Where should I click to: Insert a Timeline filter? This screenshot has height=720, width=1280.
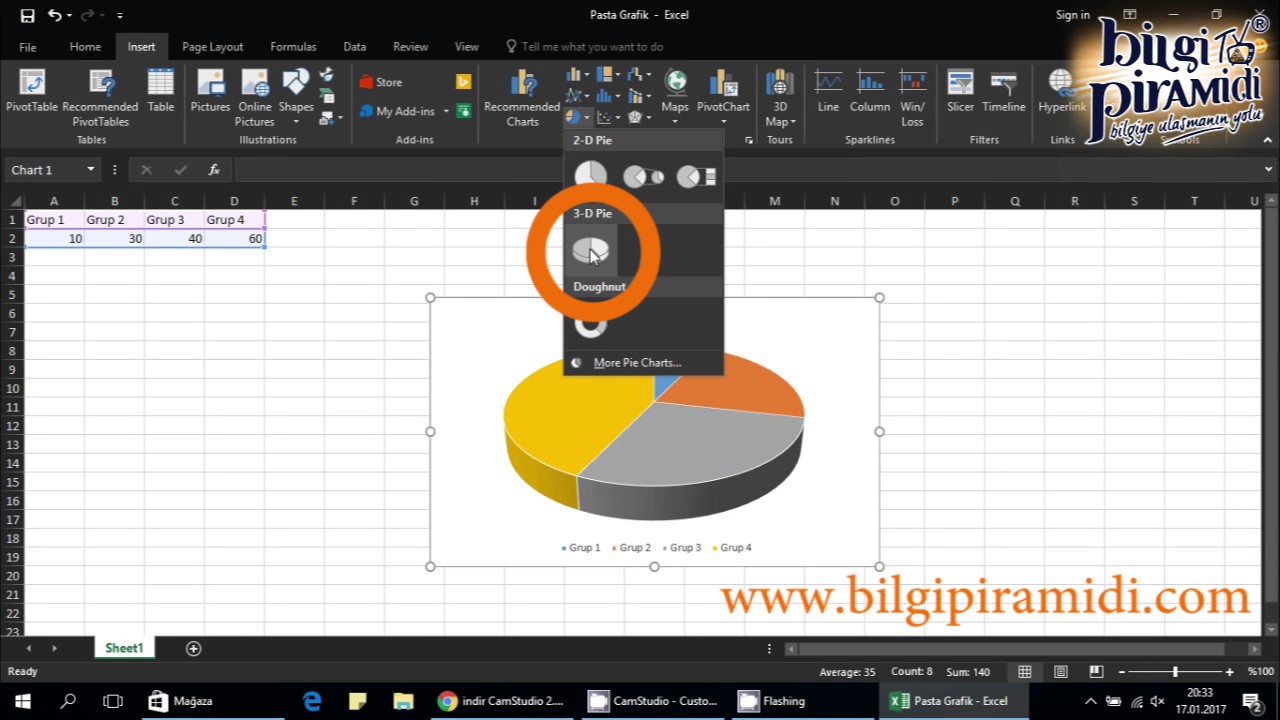pyautogui.click(x=1003, y=91)
